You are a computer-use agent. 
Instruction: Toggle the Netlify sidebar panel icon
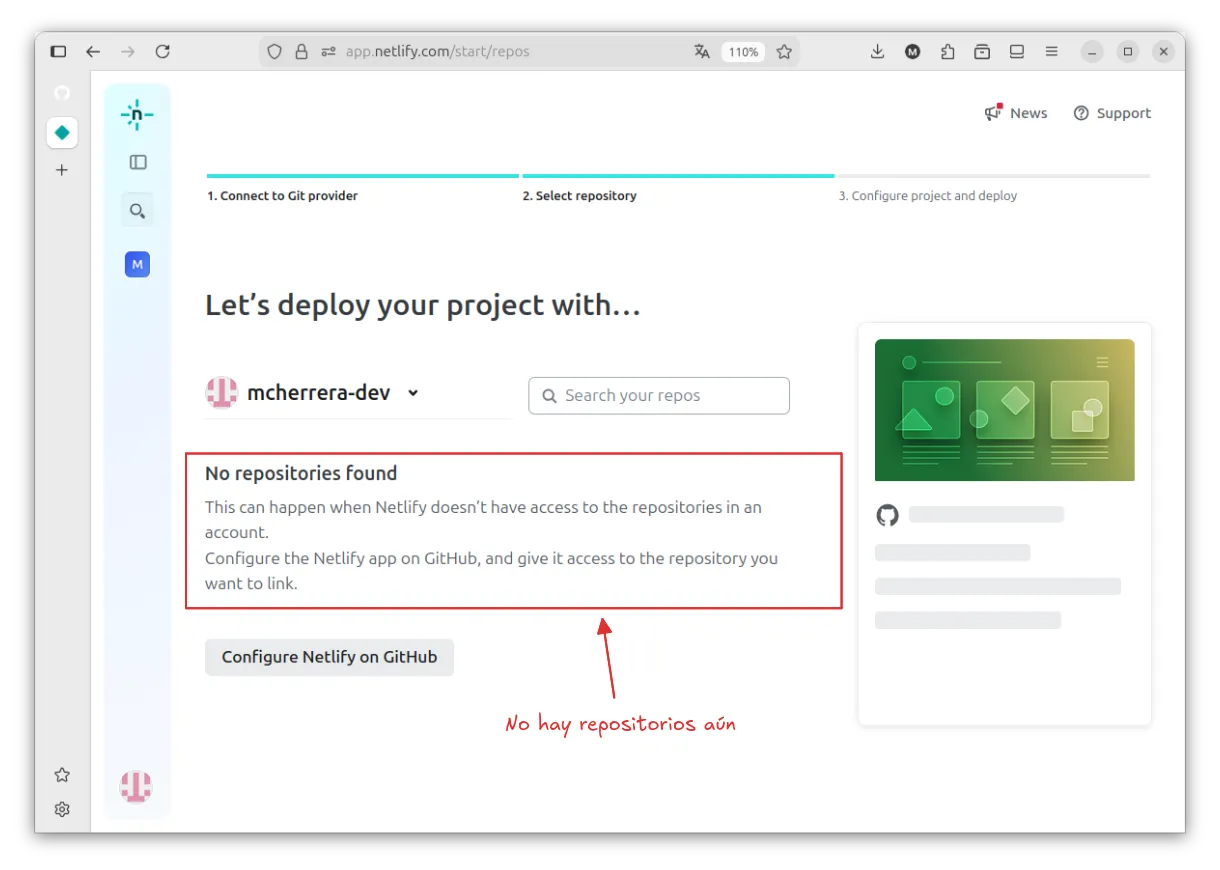click(x=138, y=162)
